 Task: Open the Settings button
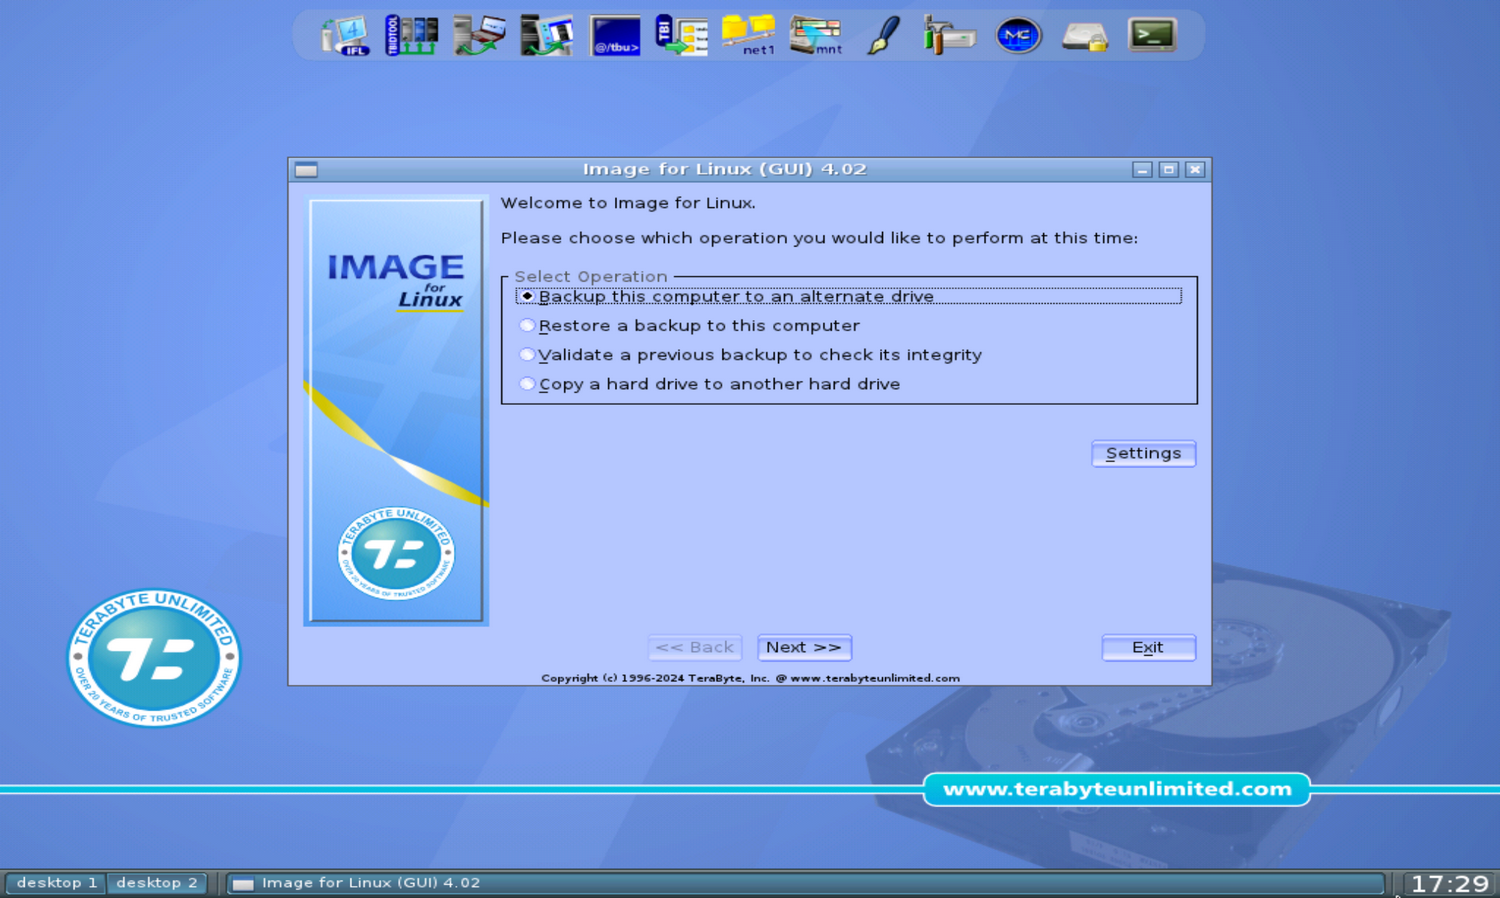click(1143, 453)
